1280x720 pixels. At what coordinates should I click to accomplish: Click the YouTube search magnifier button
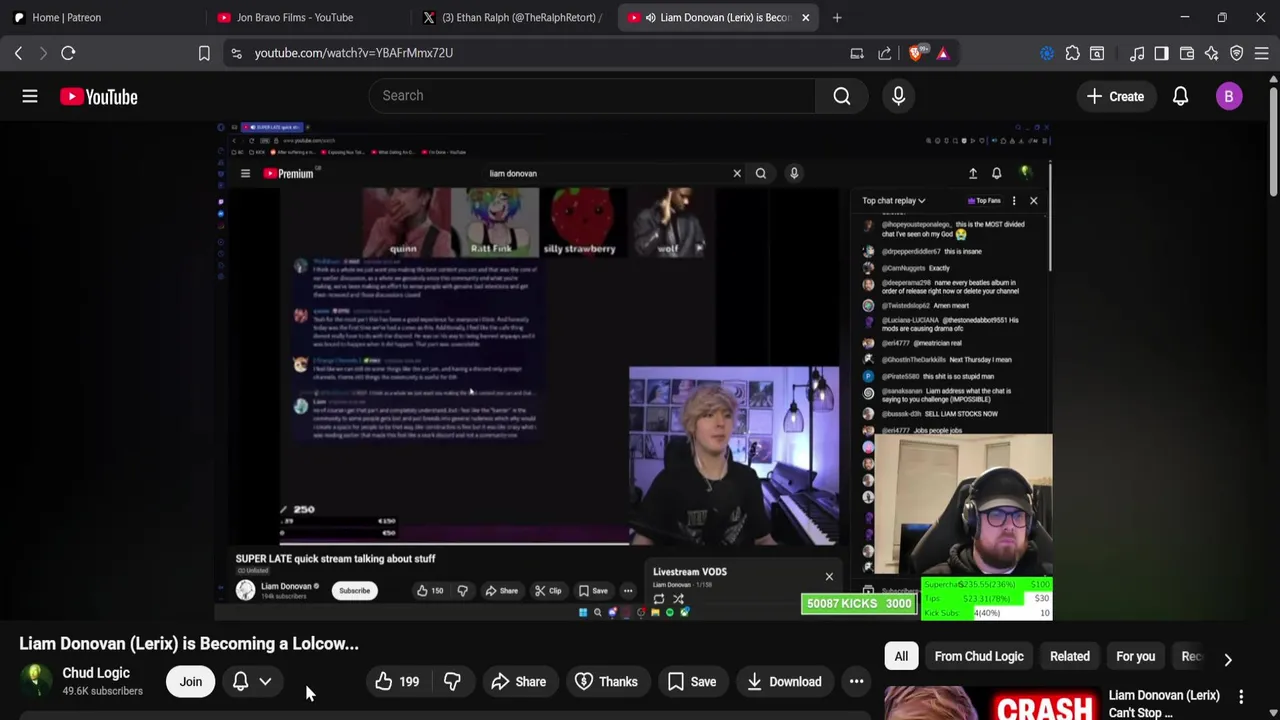pos(842,96)
